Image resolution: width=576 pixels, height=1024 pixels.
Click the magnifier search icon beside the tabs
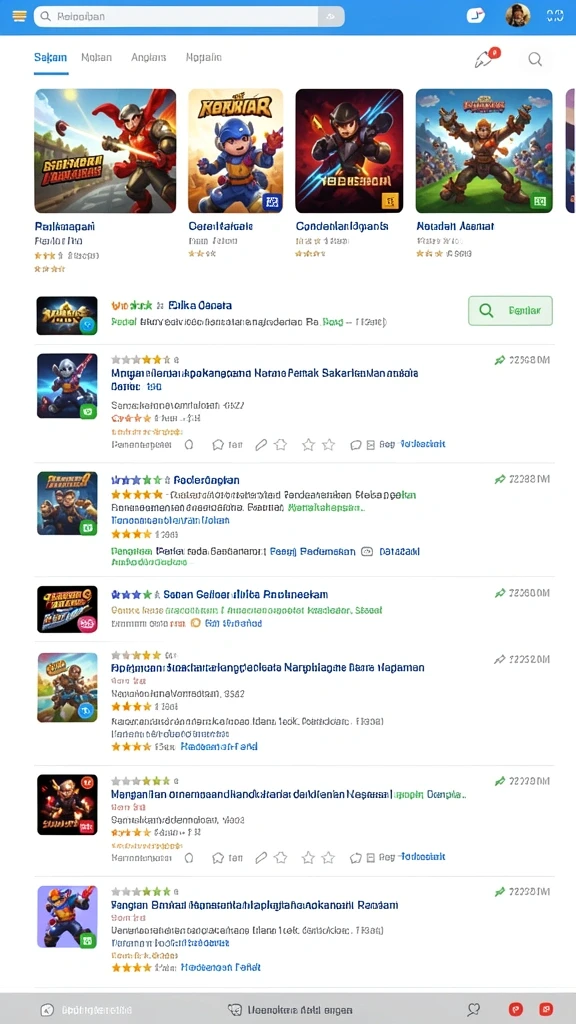535,59
